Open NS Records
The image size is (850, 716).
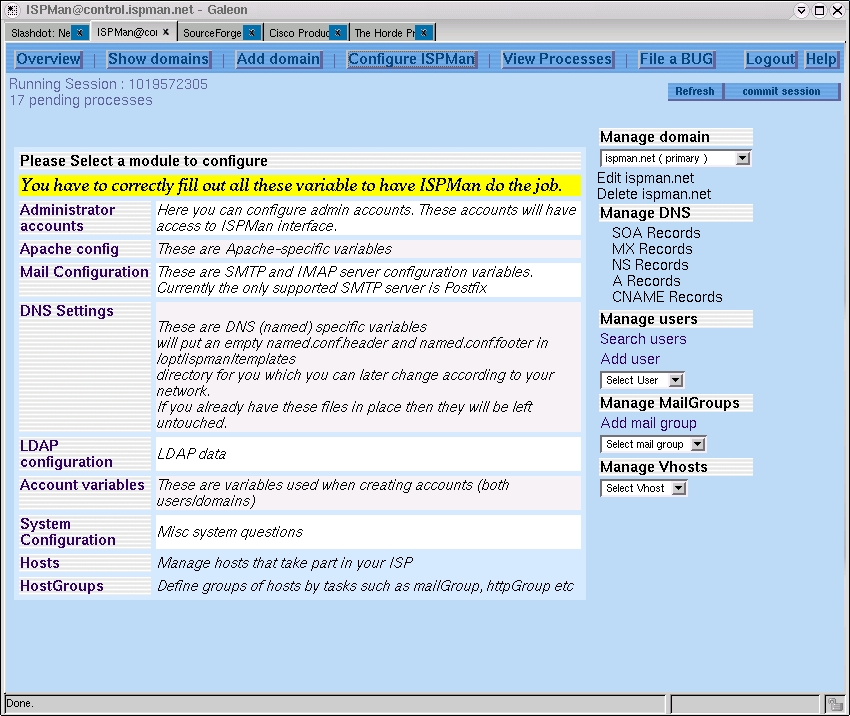pos(650,265)
